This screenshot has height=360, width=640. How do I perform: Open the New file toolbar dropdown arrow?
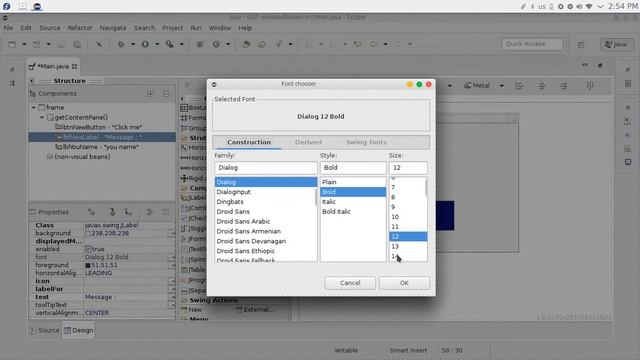24,44
